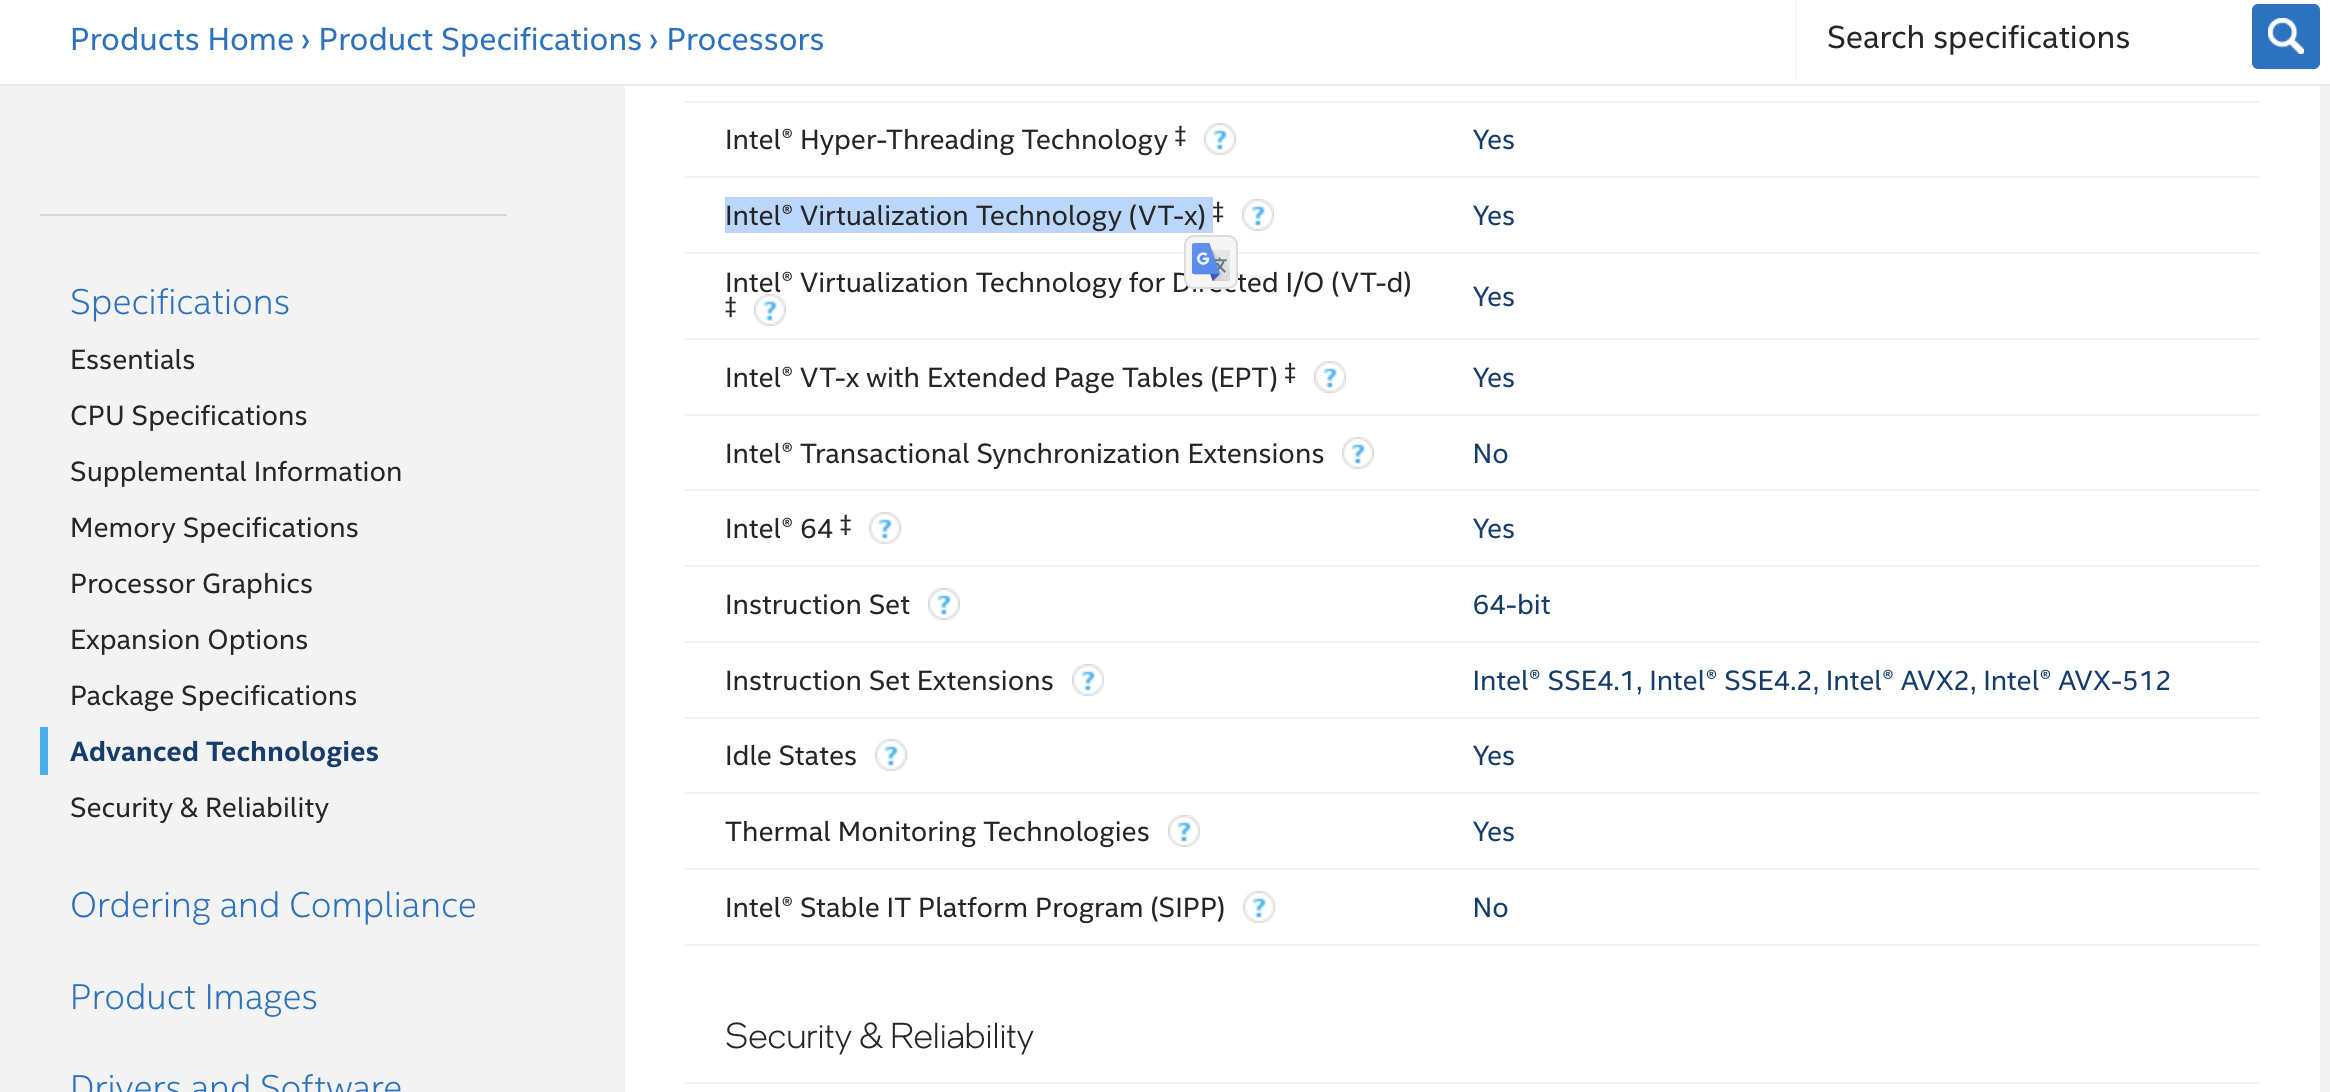The image size is (2330, 1092).
Task: Open Product Specifications breadcrumb link
Action: (480, 39)
